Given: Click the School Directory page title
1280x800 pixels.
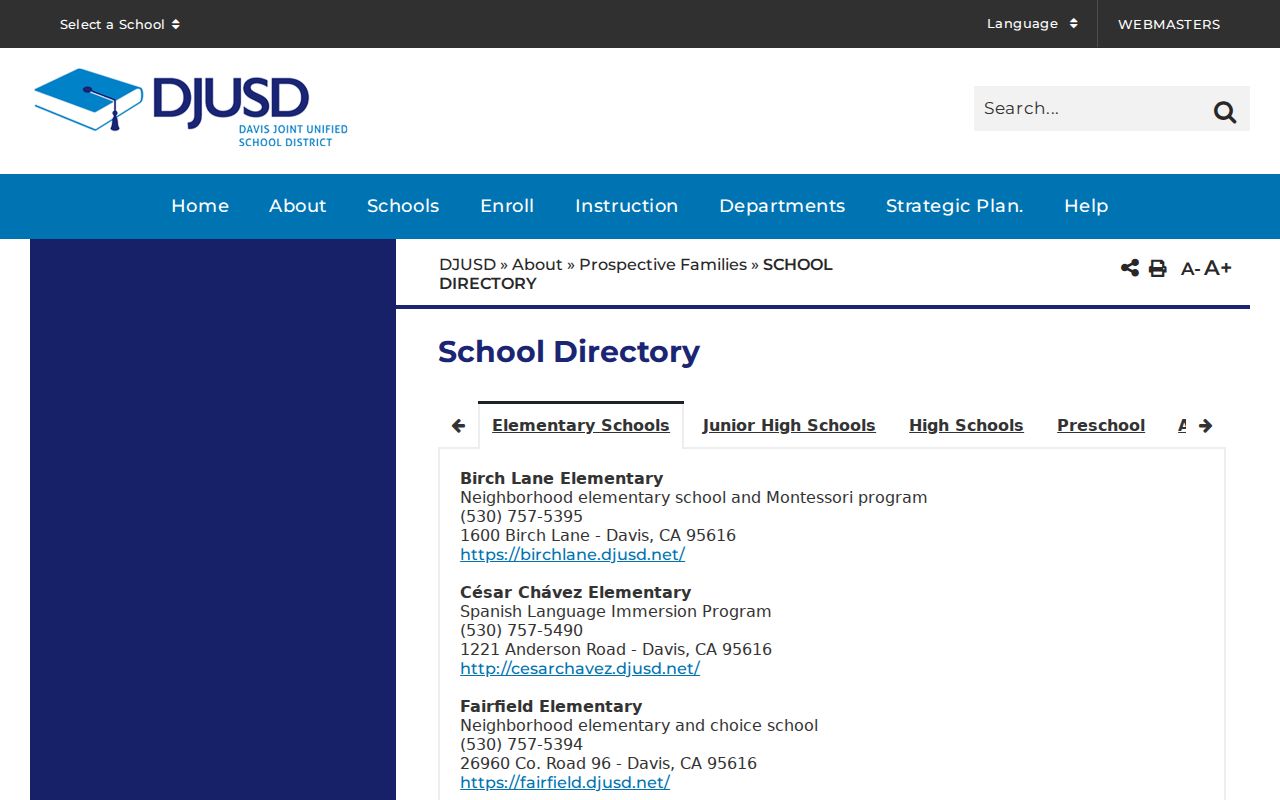Looking at the screenshot, I should (x=569, y=352).
